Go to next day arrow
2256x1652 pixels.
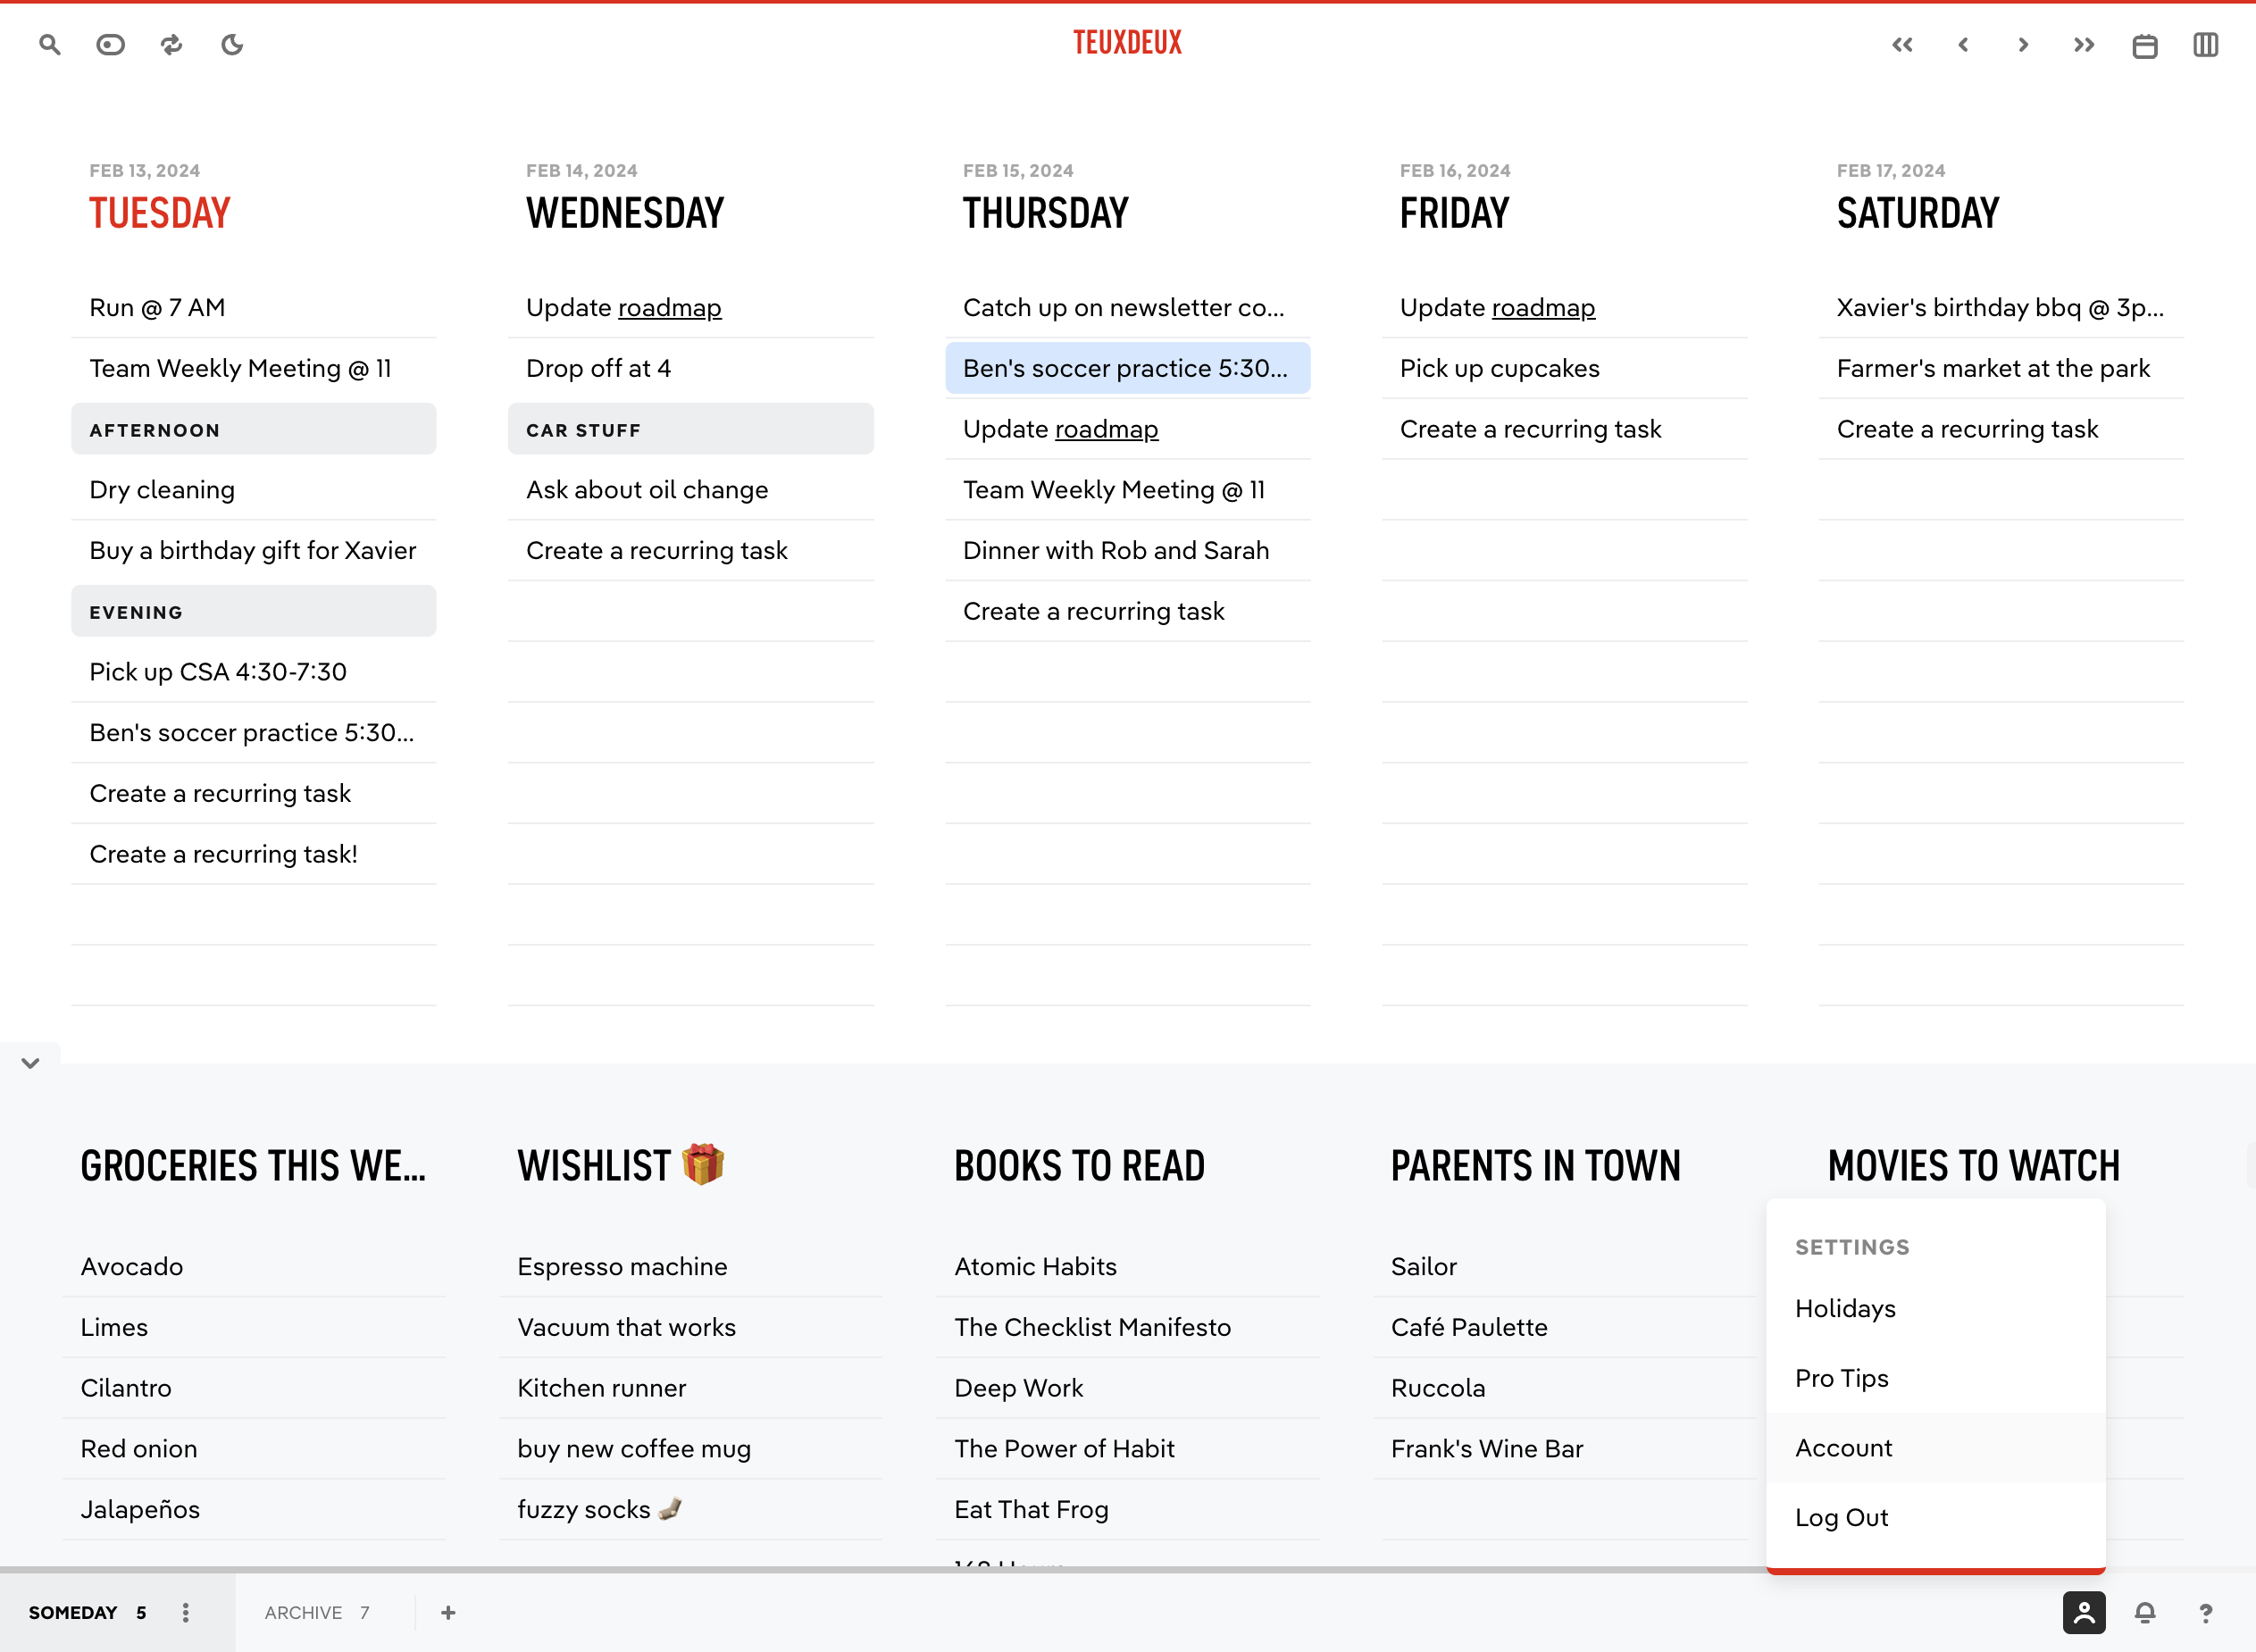click(2023, 45)
